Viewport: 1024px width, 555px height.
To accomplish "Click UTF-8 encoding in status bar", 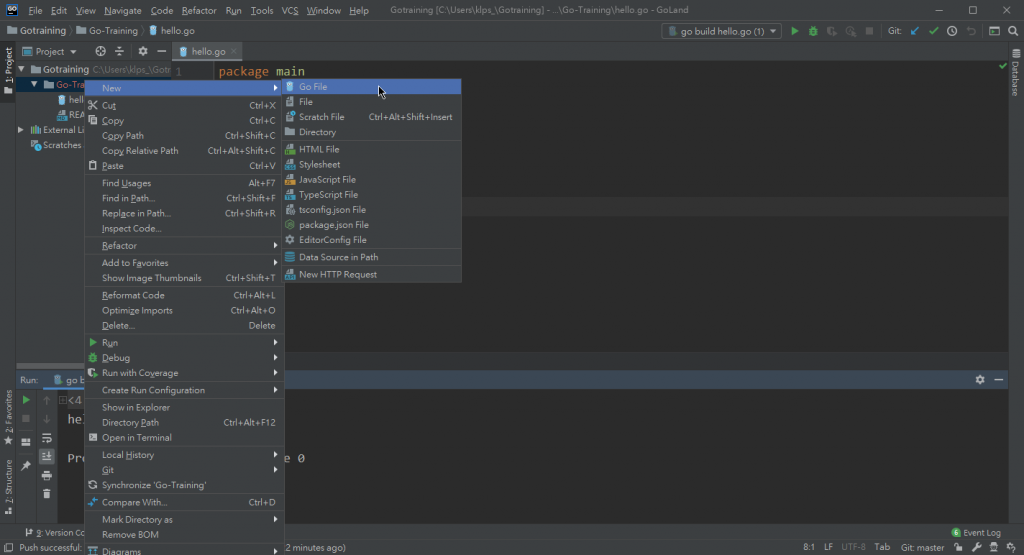I will (x=853, y=547).
